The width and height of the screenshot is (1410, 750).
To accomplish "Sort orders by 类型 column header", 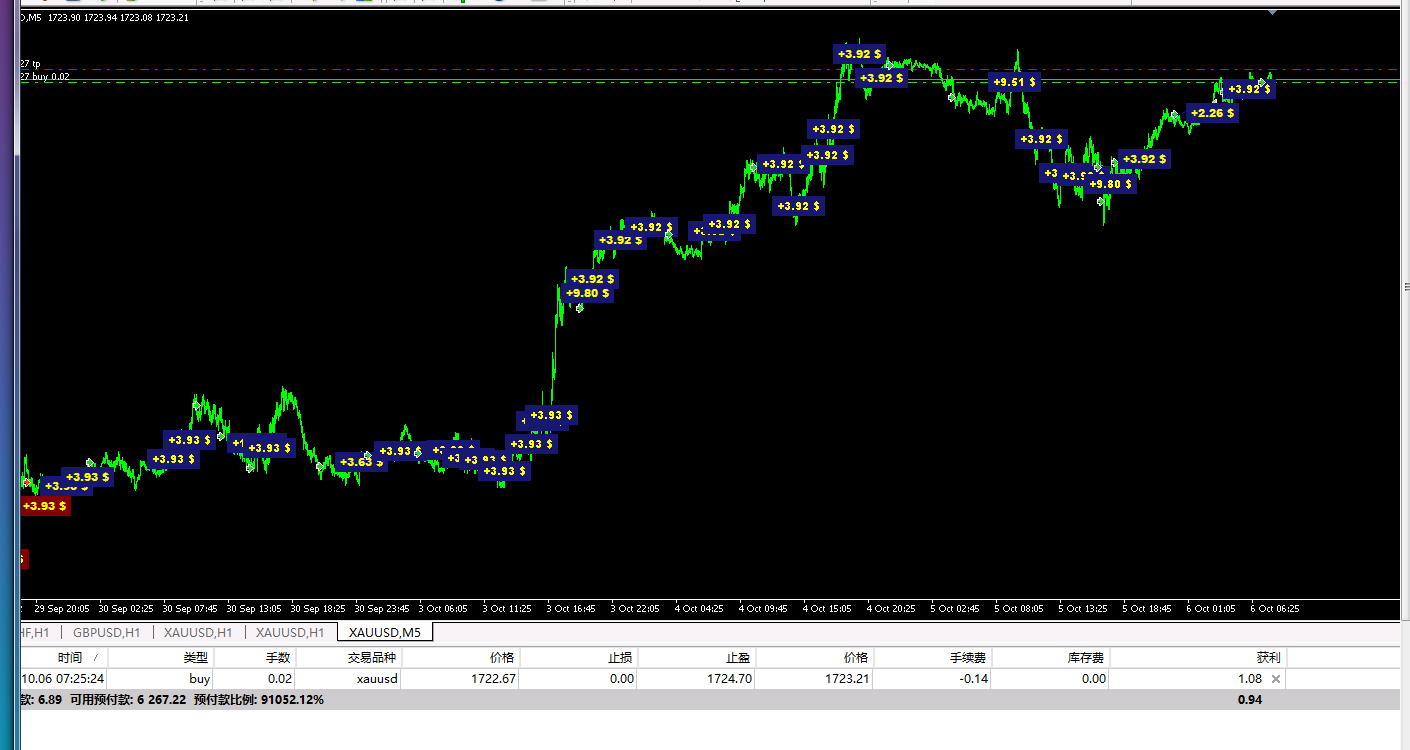I will click(161, 658).
